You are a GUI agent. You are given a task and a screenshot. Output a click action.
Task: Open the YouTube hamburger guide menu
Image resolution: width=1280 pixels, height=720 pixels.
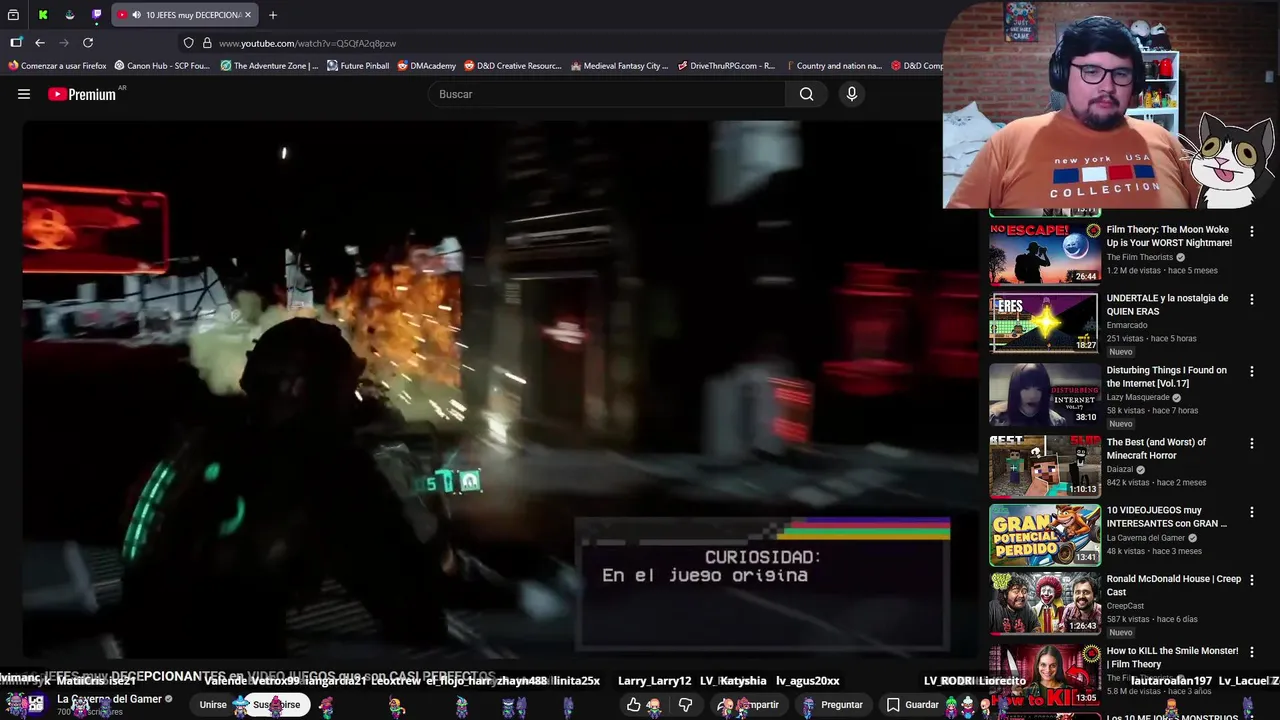click(24, 94)
